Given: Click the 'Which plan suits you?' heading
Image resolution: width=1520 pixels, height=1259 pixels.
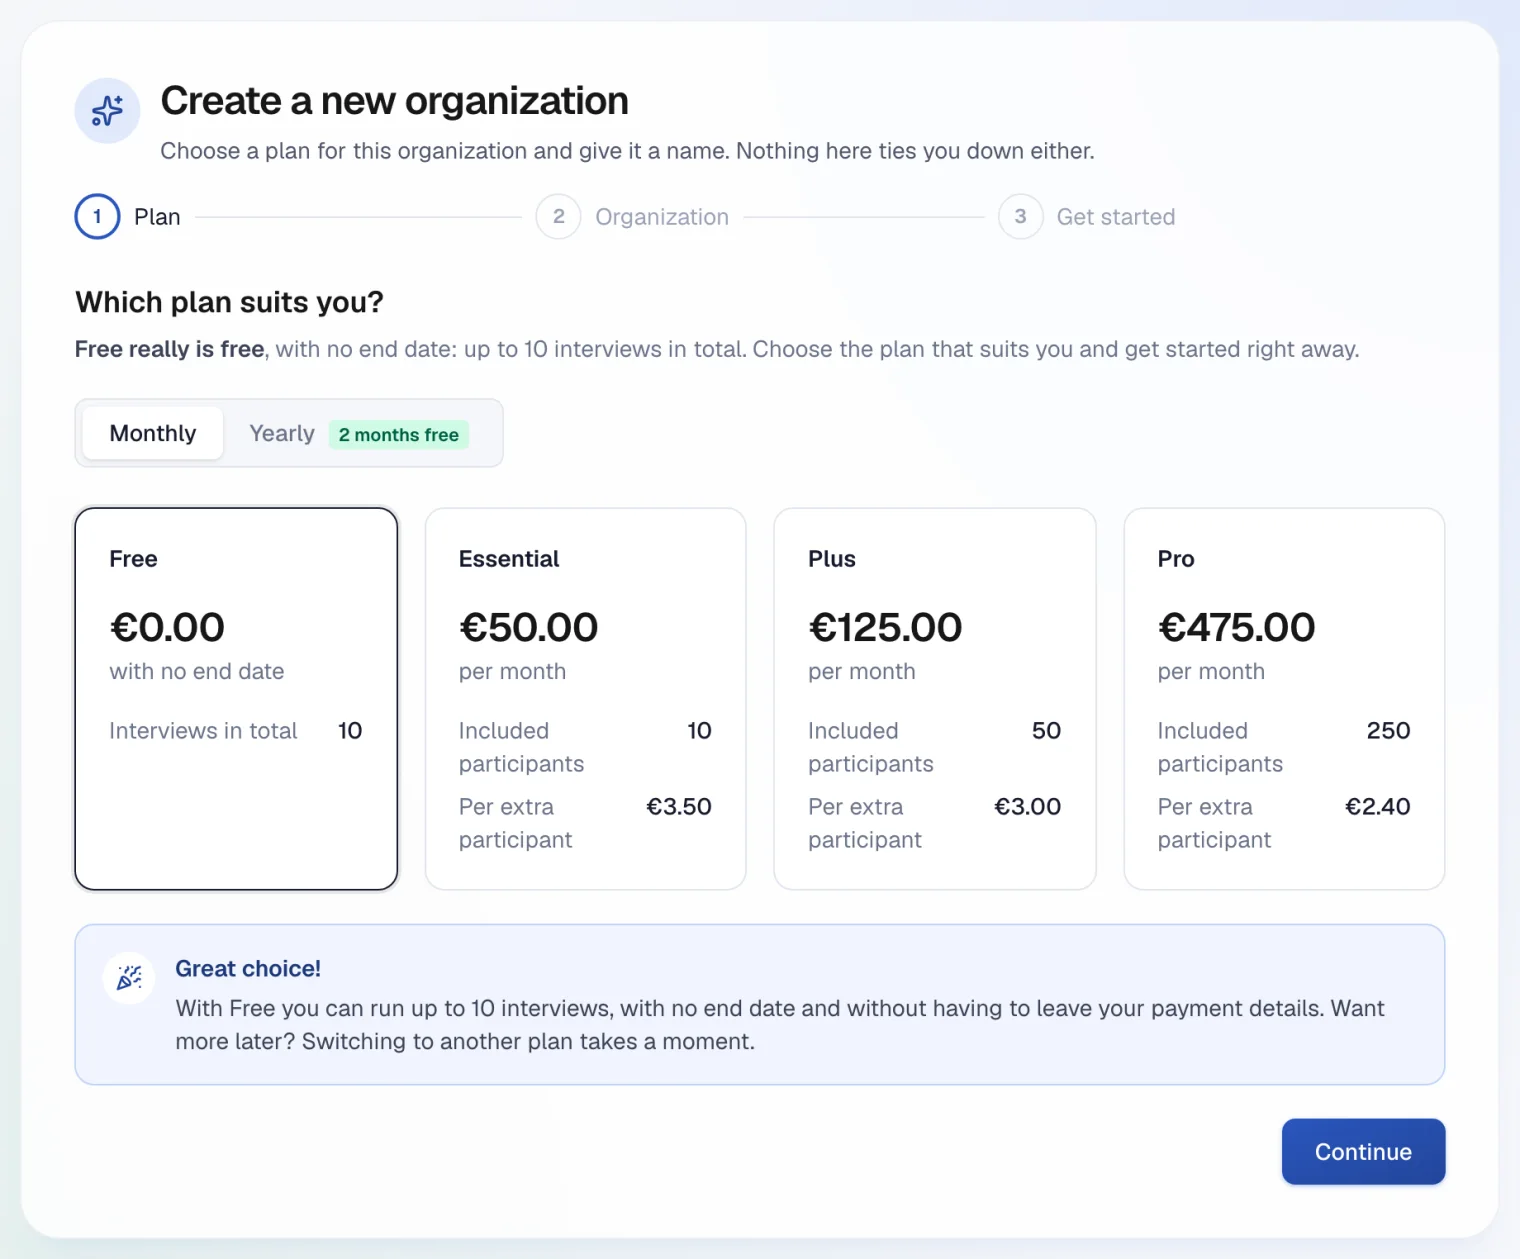Looking at the screenshot, I should 229,302.
